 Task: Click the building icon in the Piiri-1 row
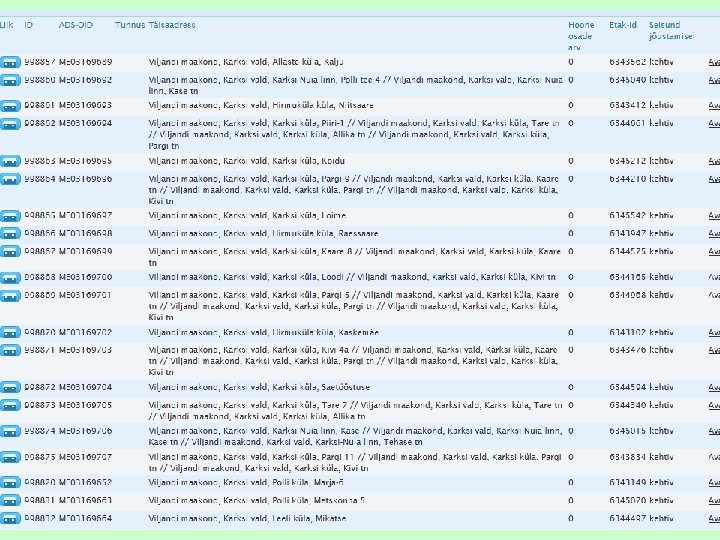pyautogui.click(x=10, y=124)
